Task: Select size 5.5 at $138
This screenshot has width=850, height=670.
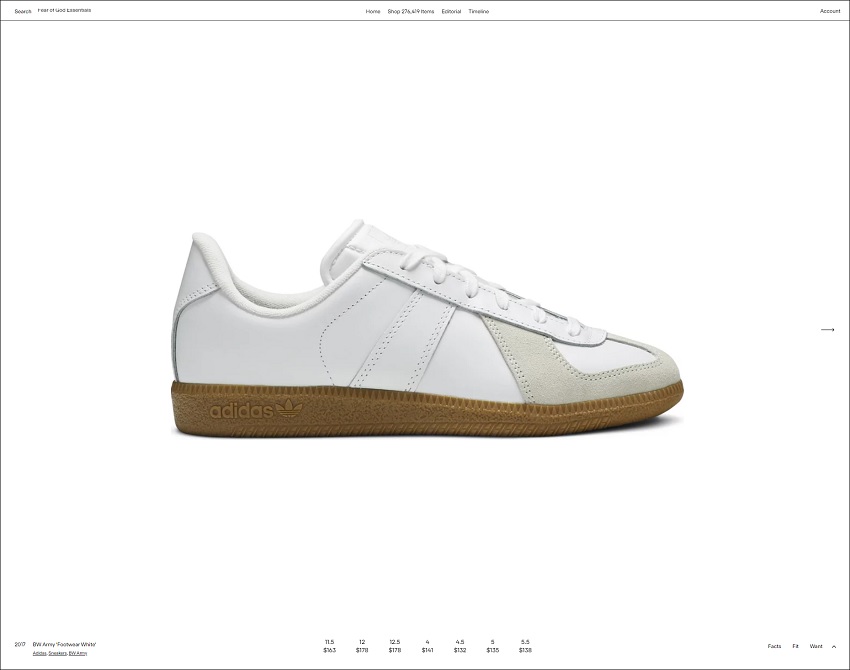Action: pos(525,646)
